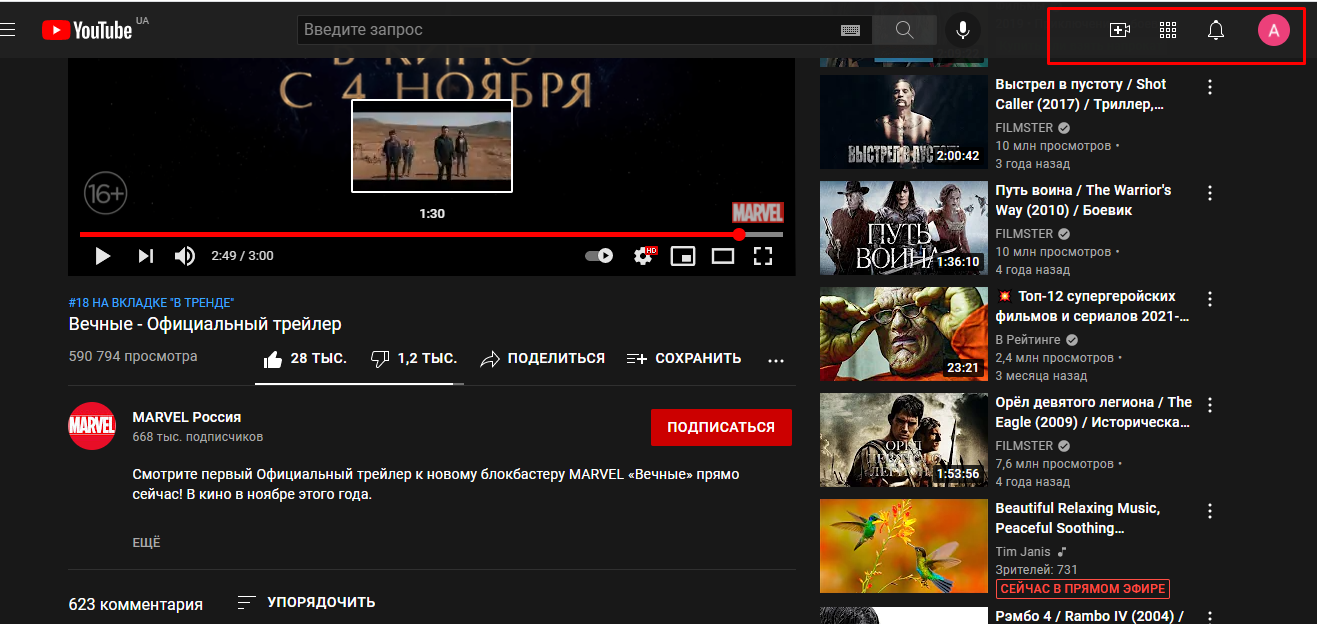The image size is (1317, 624).
Task: Open options menu for Выстрел в пустоту
Action: click(x=1210, y=87)
